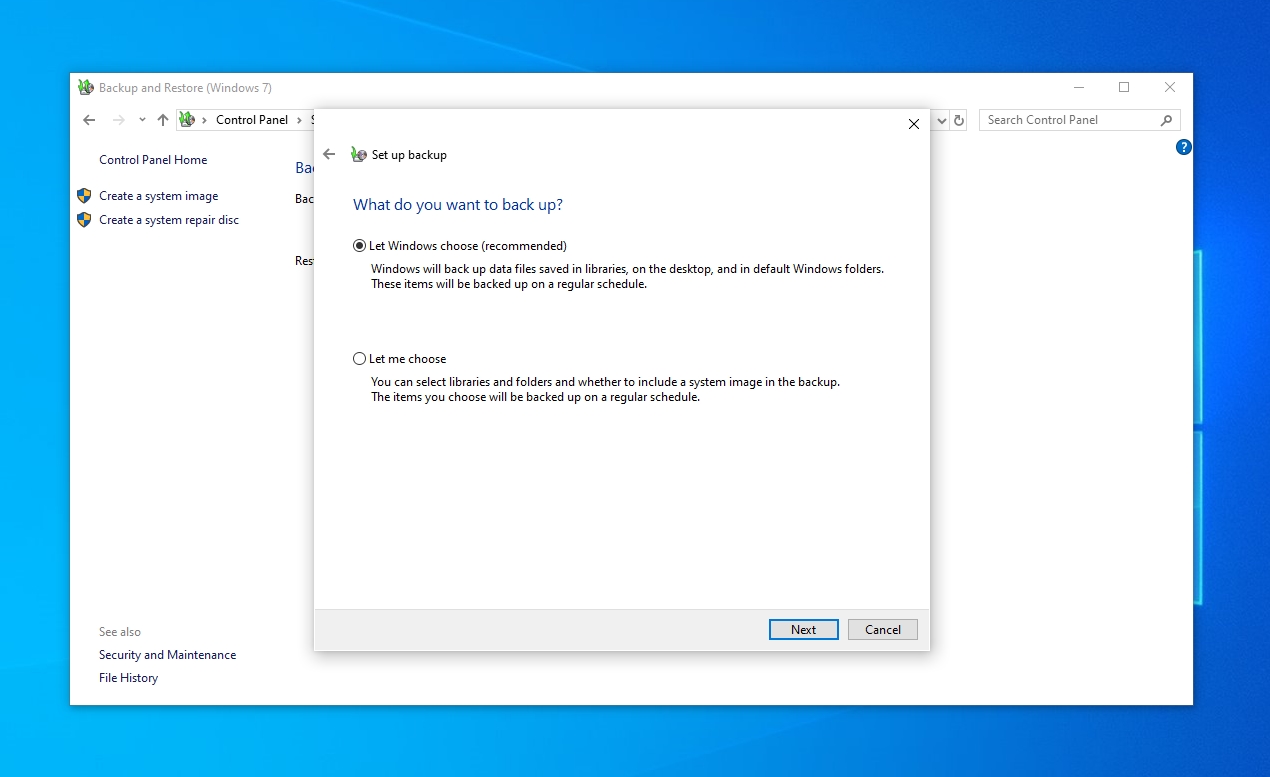Expand the chevron before Control Panel breadcrumb

205,120
